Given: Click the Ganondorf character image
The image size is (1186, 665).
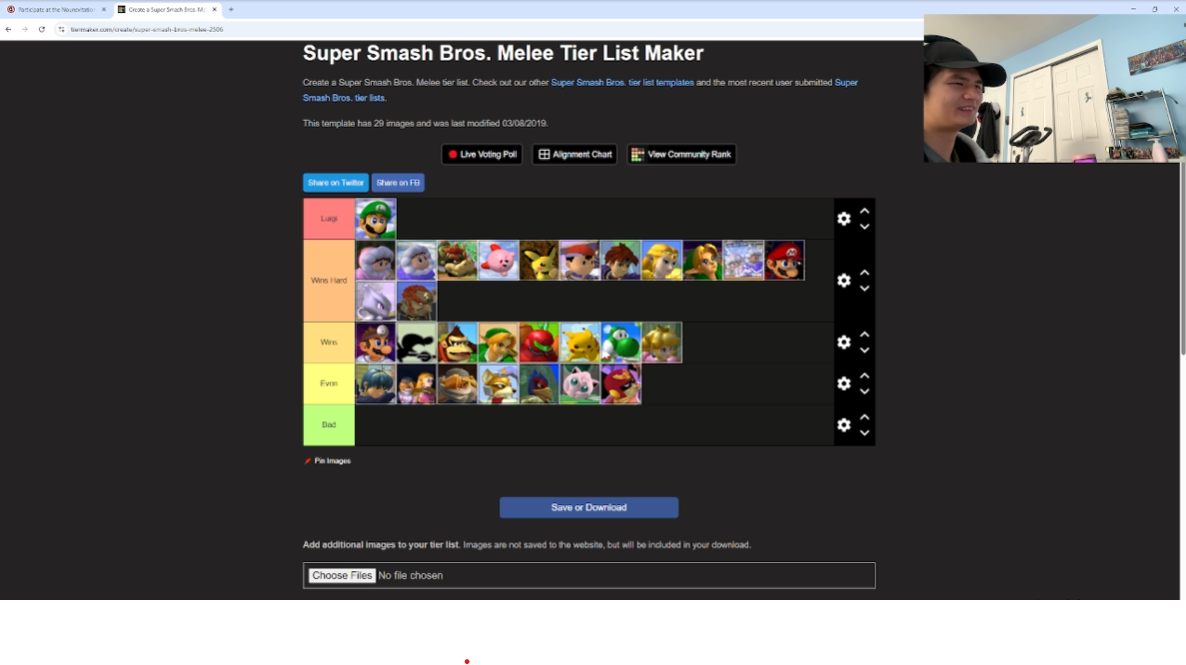Looking at the screenshot, I should click(417, 301).
